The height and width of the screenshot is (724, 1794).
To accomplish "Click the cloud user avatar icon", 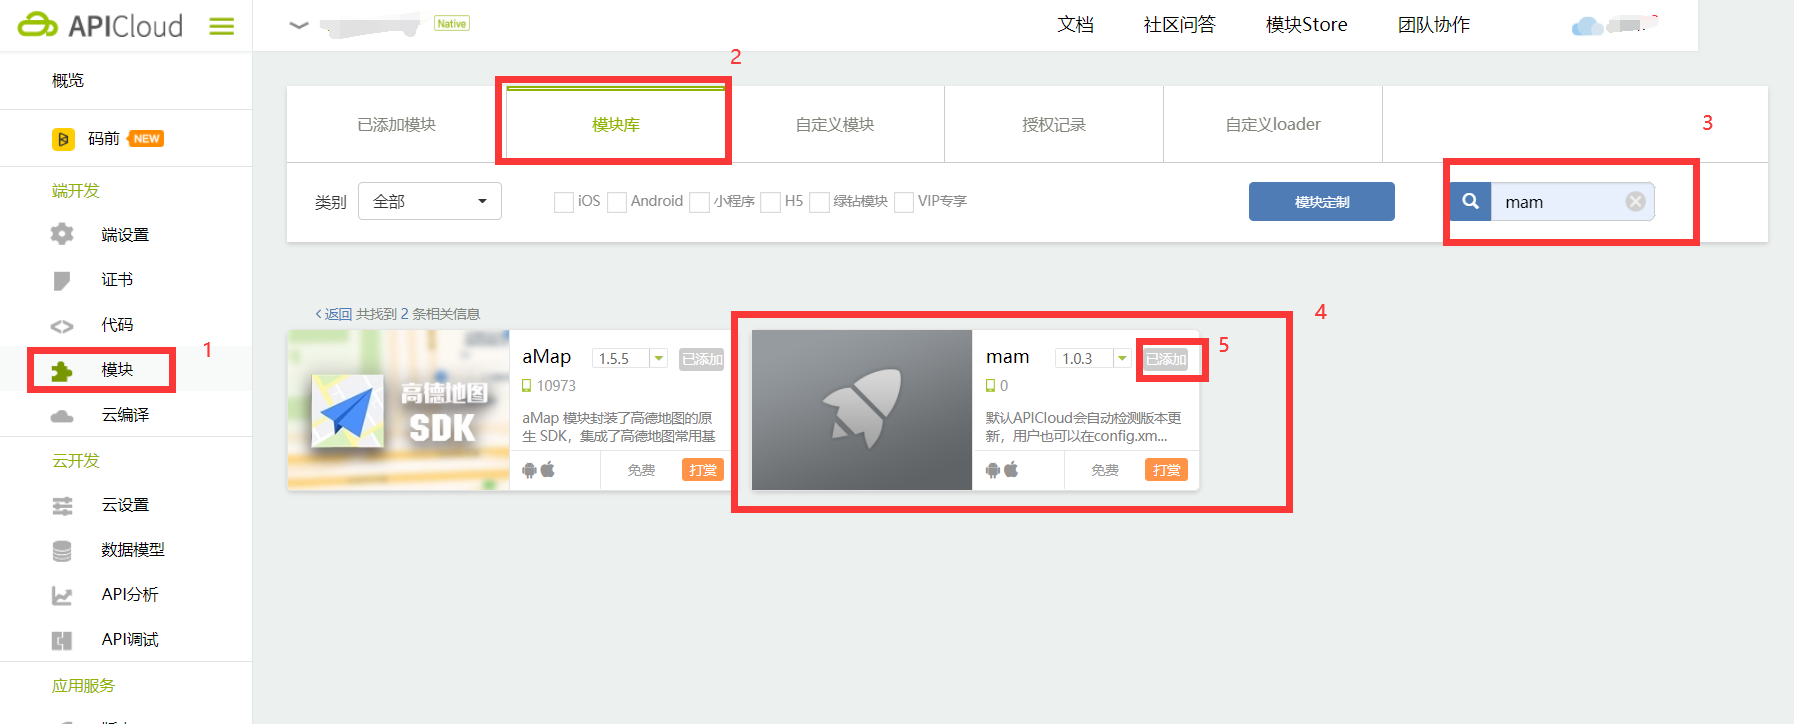I will click(1587, 26).
